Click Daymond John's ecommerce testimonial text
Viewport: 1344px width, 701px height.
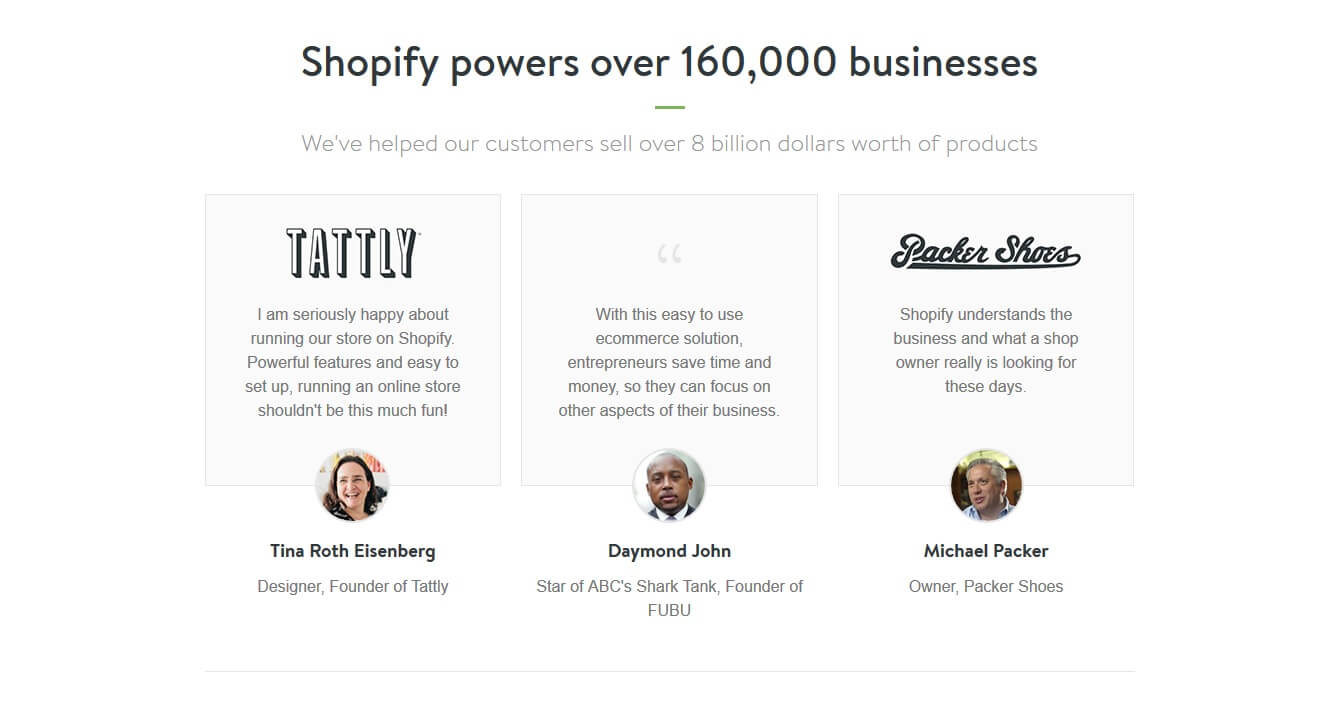[x=669, y=362]
